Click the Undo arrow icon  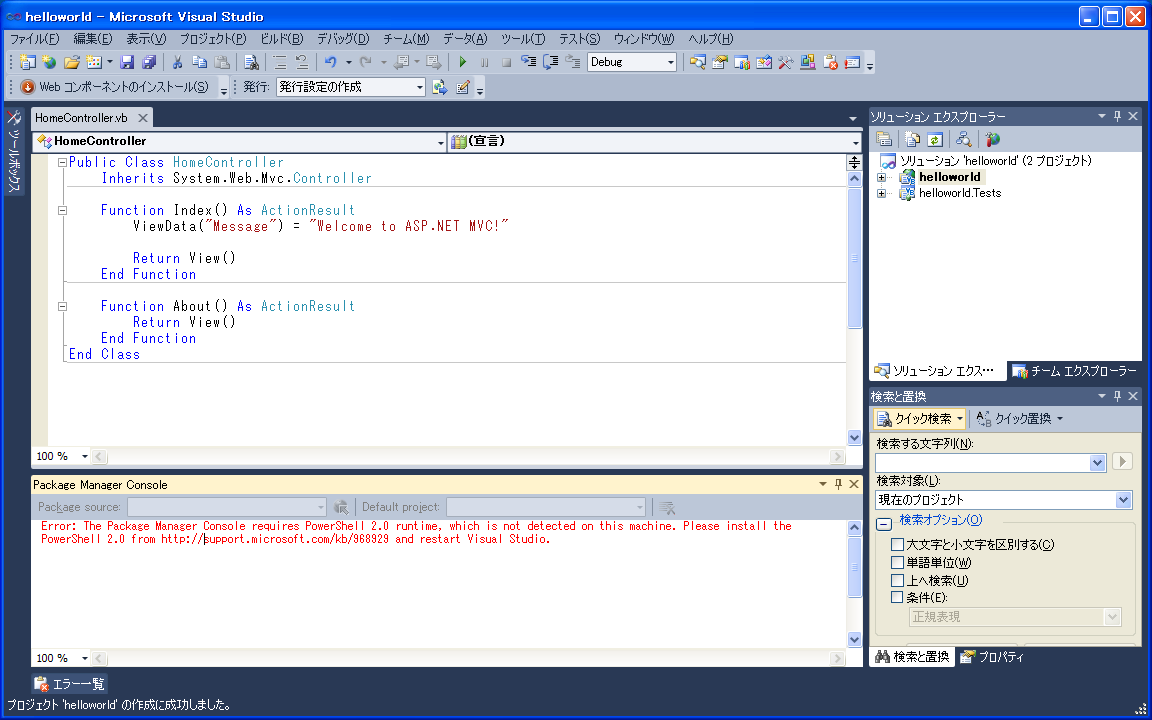[331, 62]
